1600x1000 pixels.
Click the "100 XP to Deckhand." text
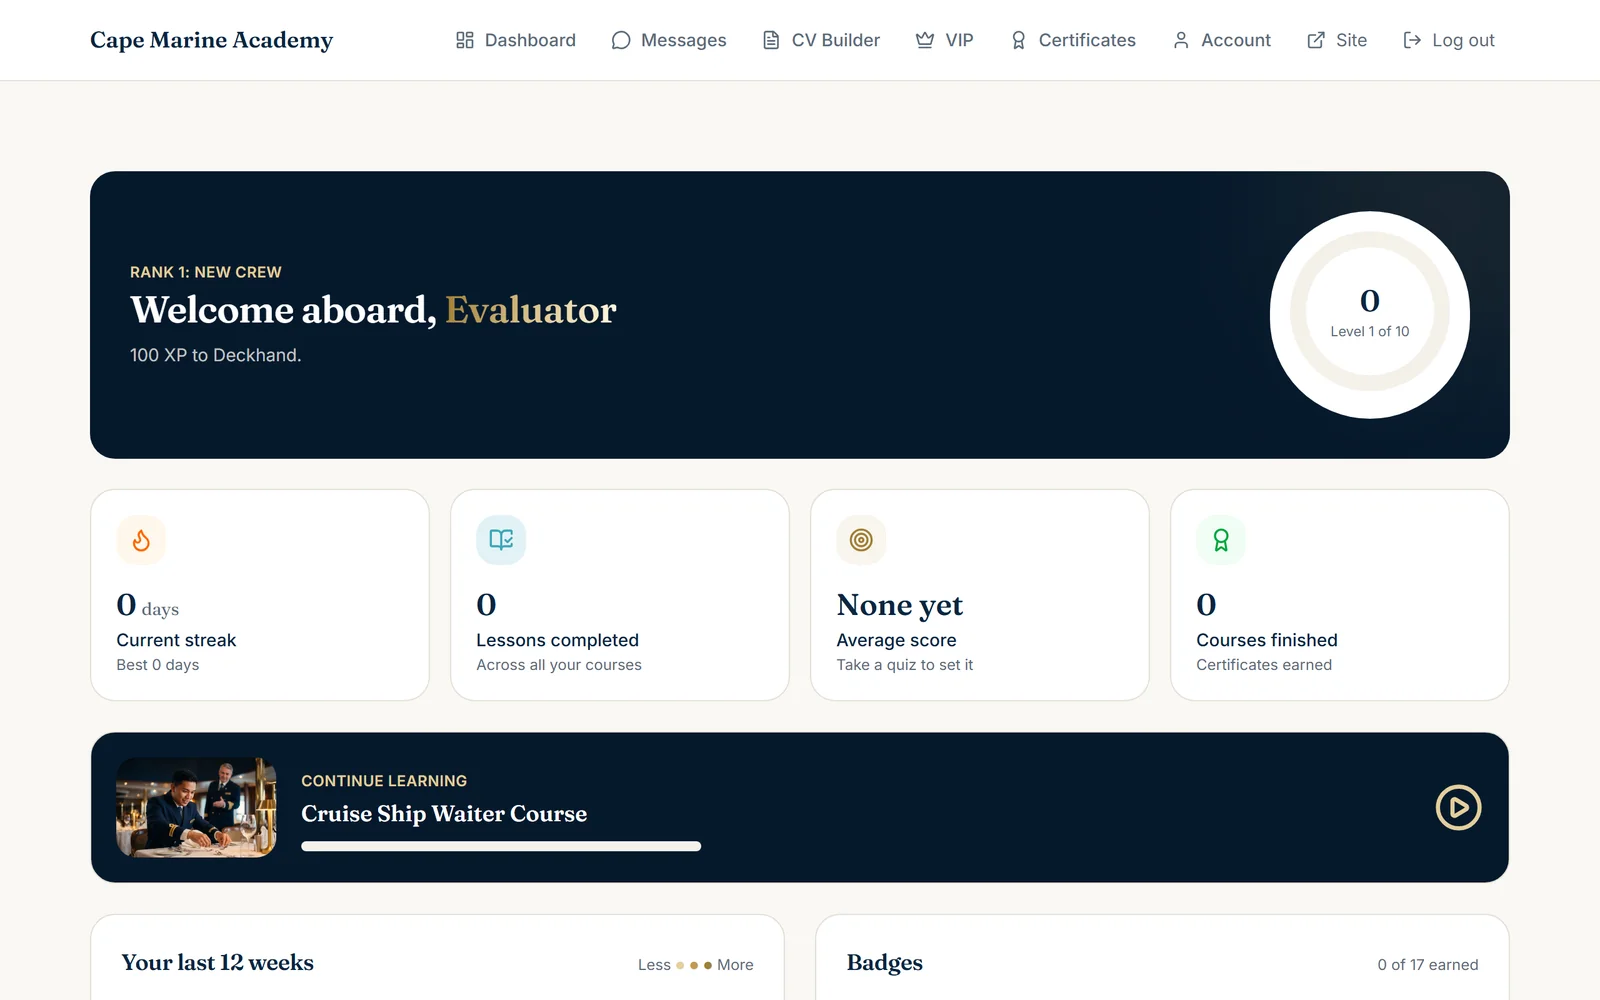215,355
